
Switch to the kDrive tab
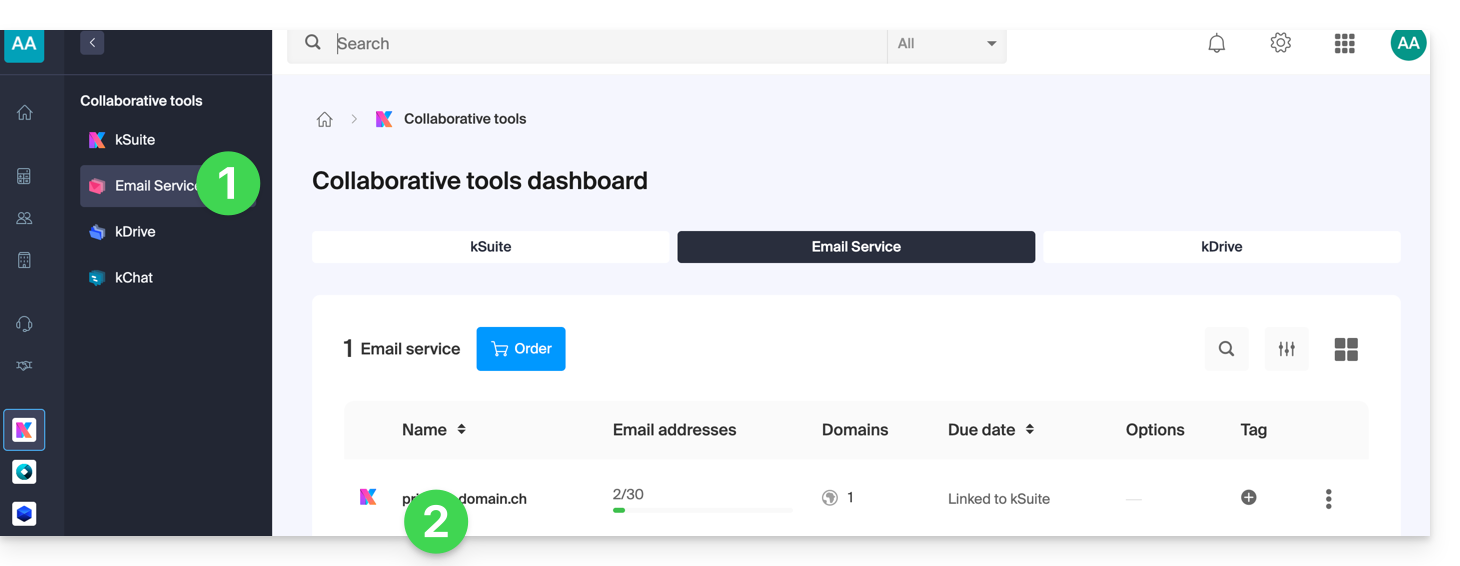coord(1221,247)
